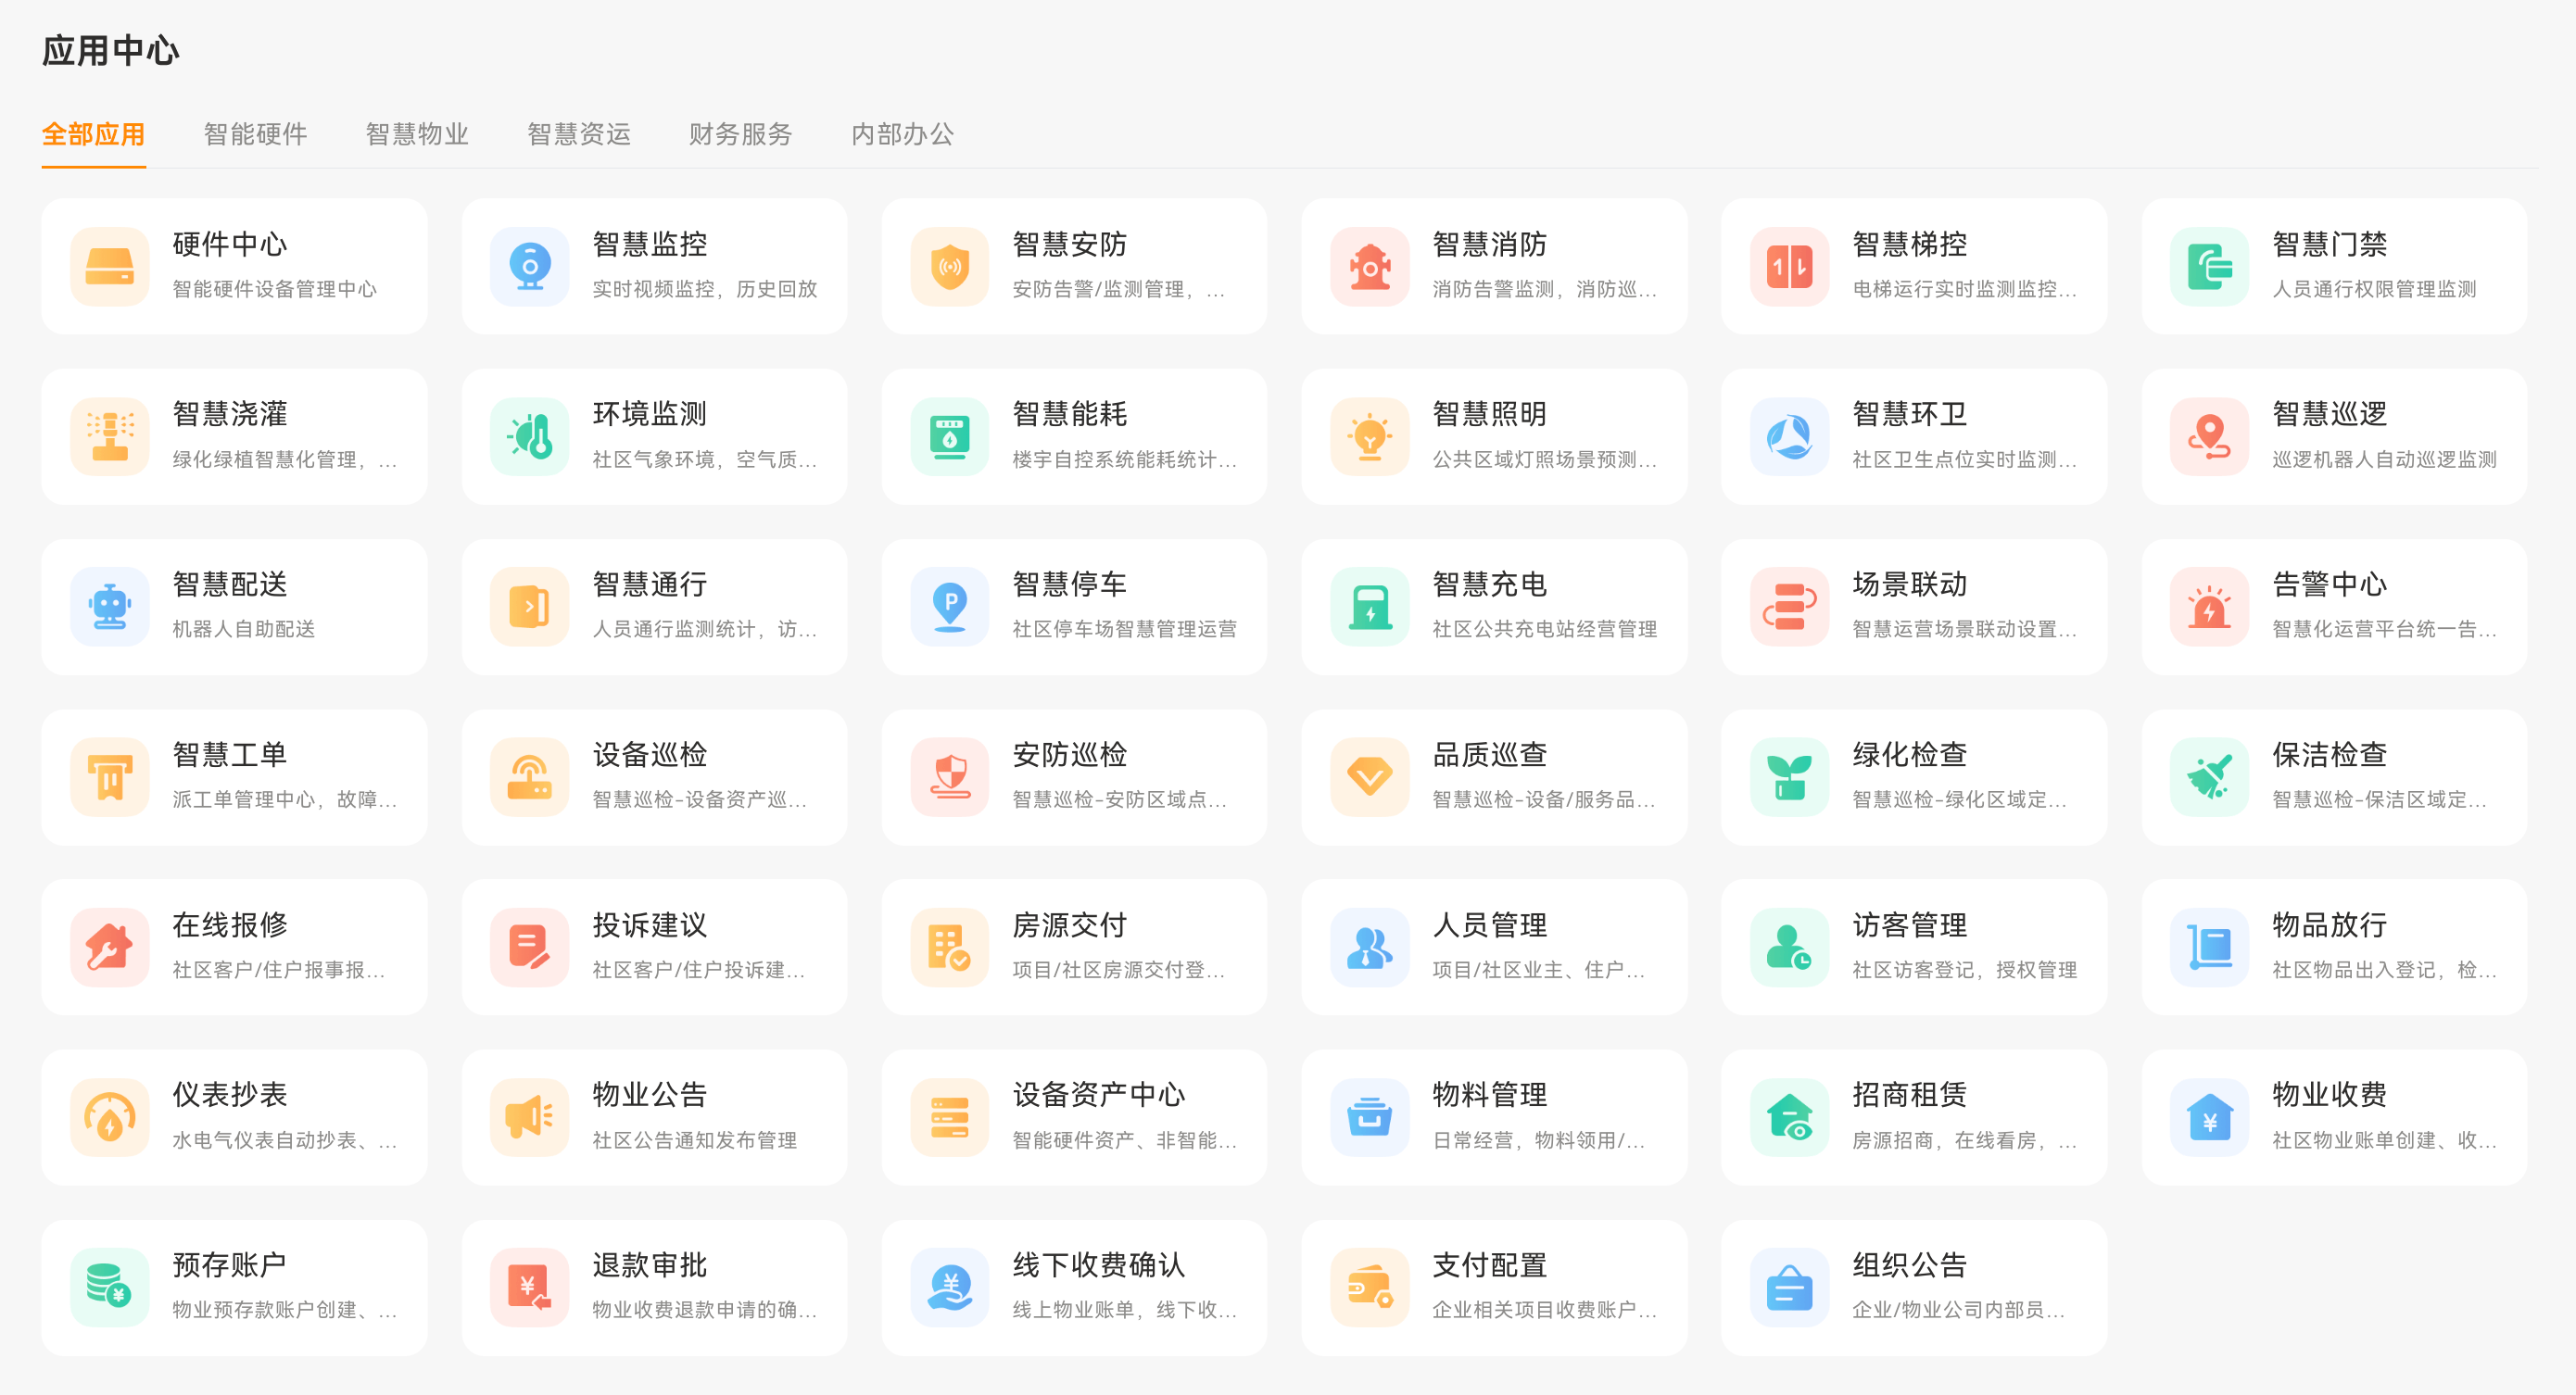Launch the 招商租赁 app card
Image resolution: width=2576 pixels, height=1395 pixels.
pos(1914,1117)
